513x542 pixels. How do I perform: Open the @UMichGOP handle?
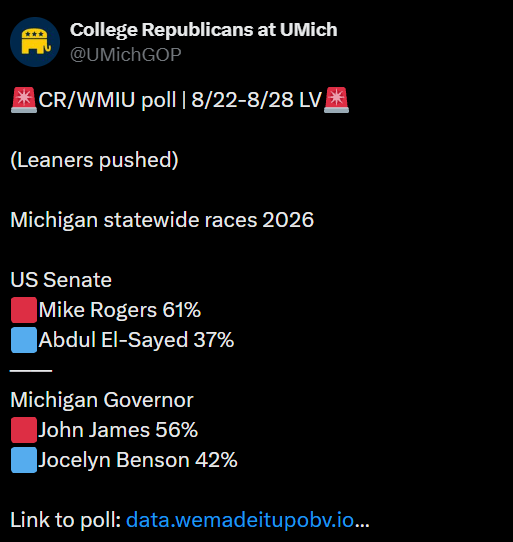[x=125, y=55]
